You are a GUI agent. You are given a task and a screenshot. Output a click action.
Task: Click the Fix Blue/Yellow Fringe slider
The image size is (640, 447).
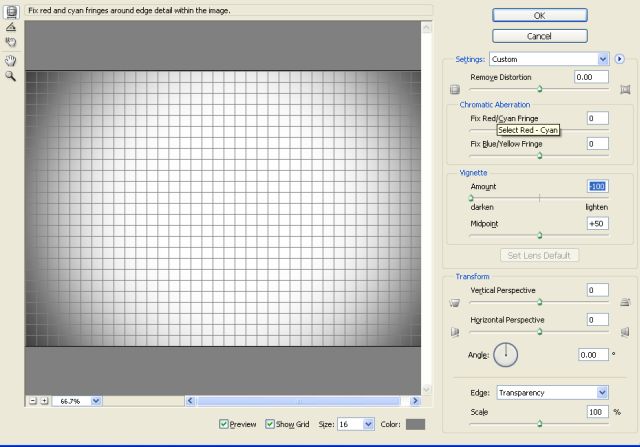click(539, 156)
